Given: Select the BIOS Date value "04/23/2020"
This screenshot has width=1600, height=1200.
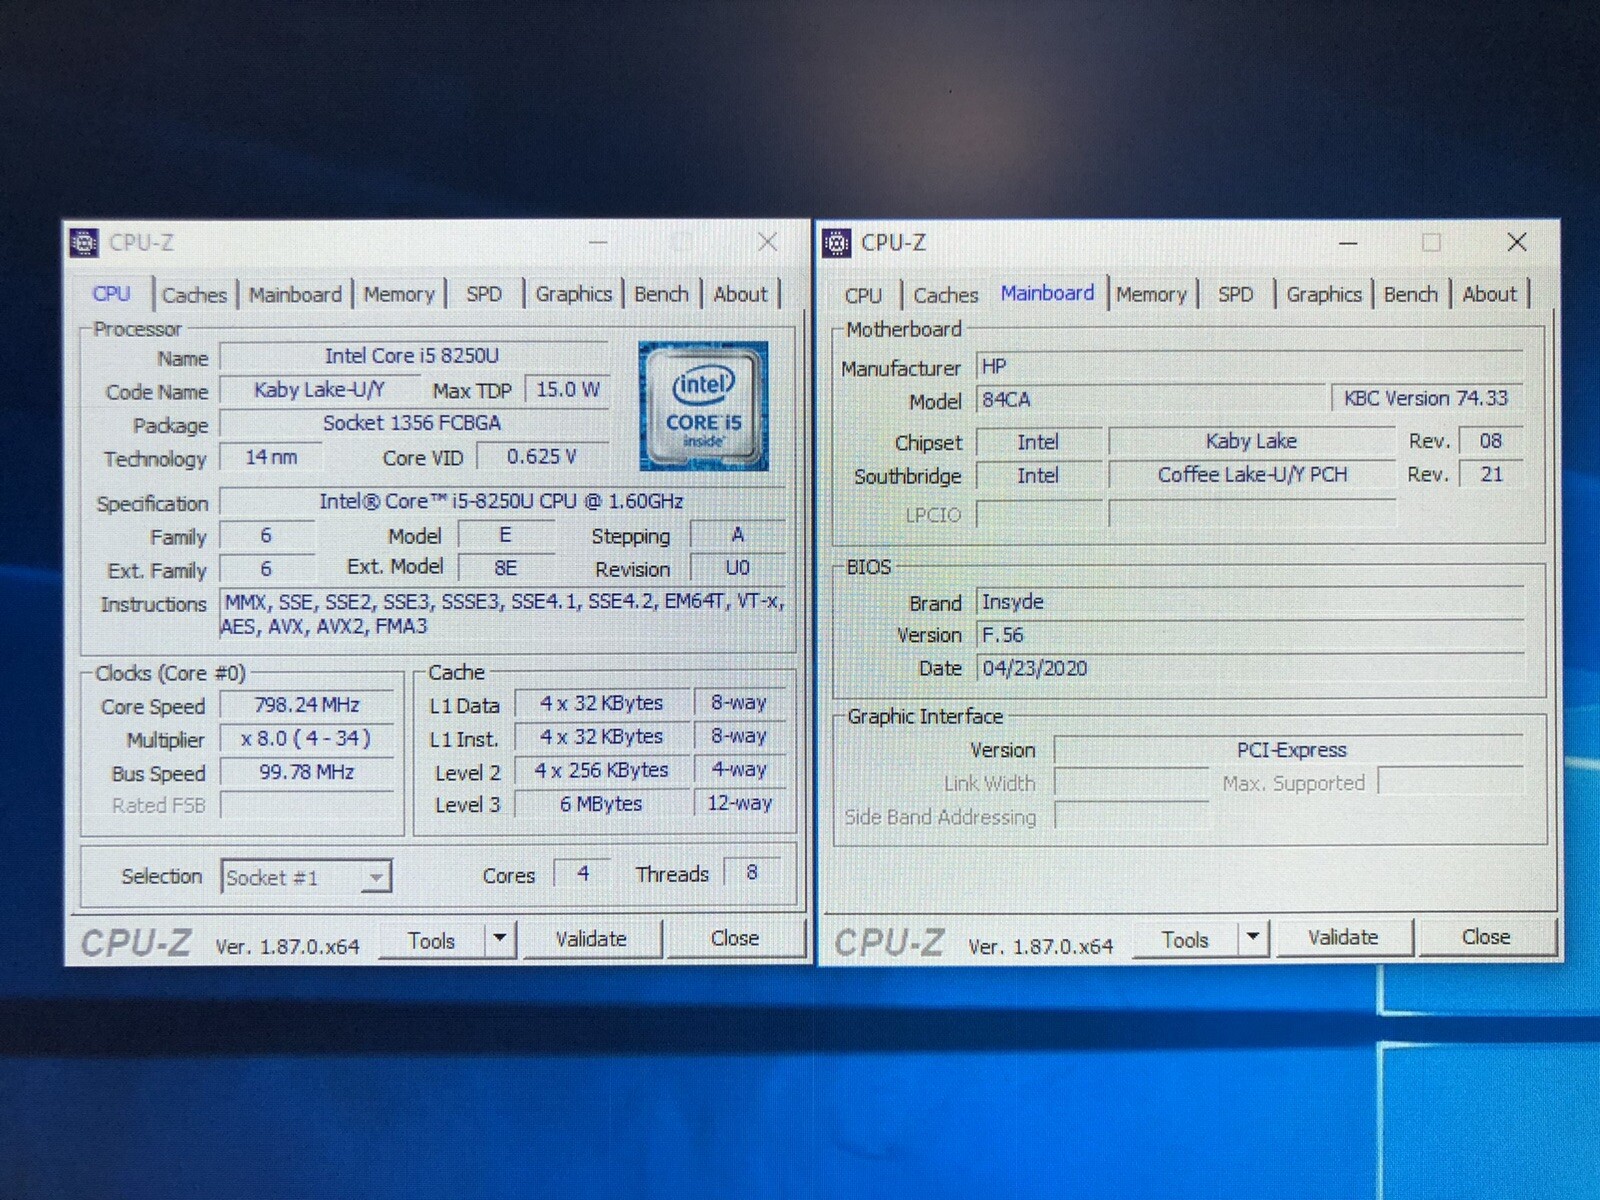Looking at the screenshot, I should pyautogui.click(x=1251, y=668).
